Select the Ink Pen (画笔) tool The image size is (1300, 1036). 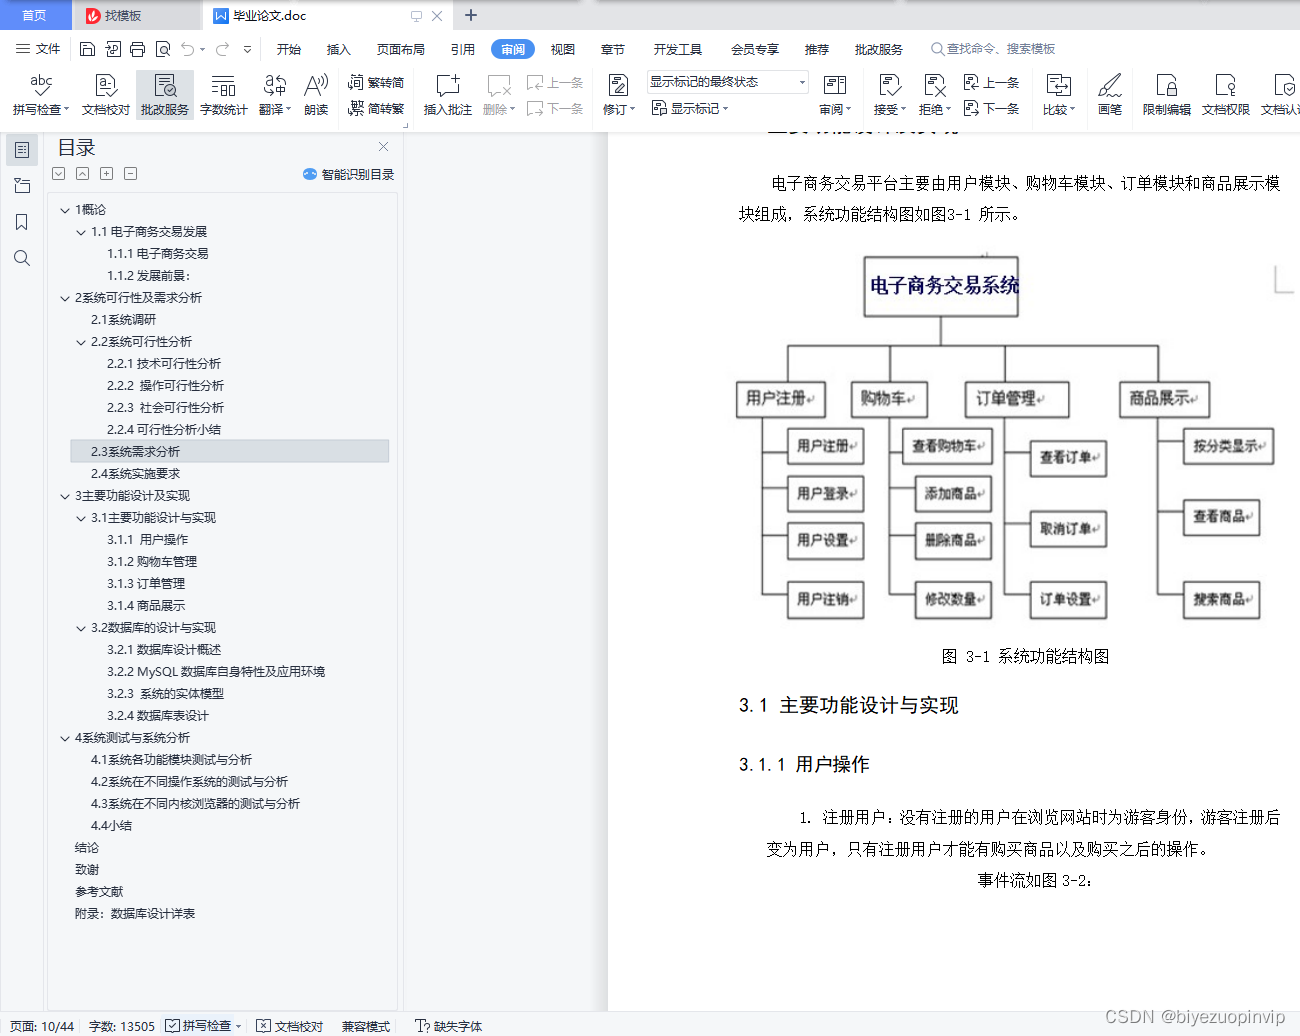click(1110, 95)
